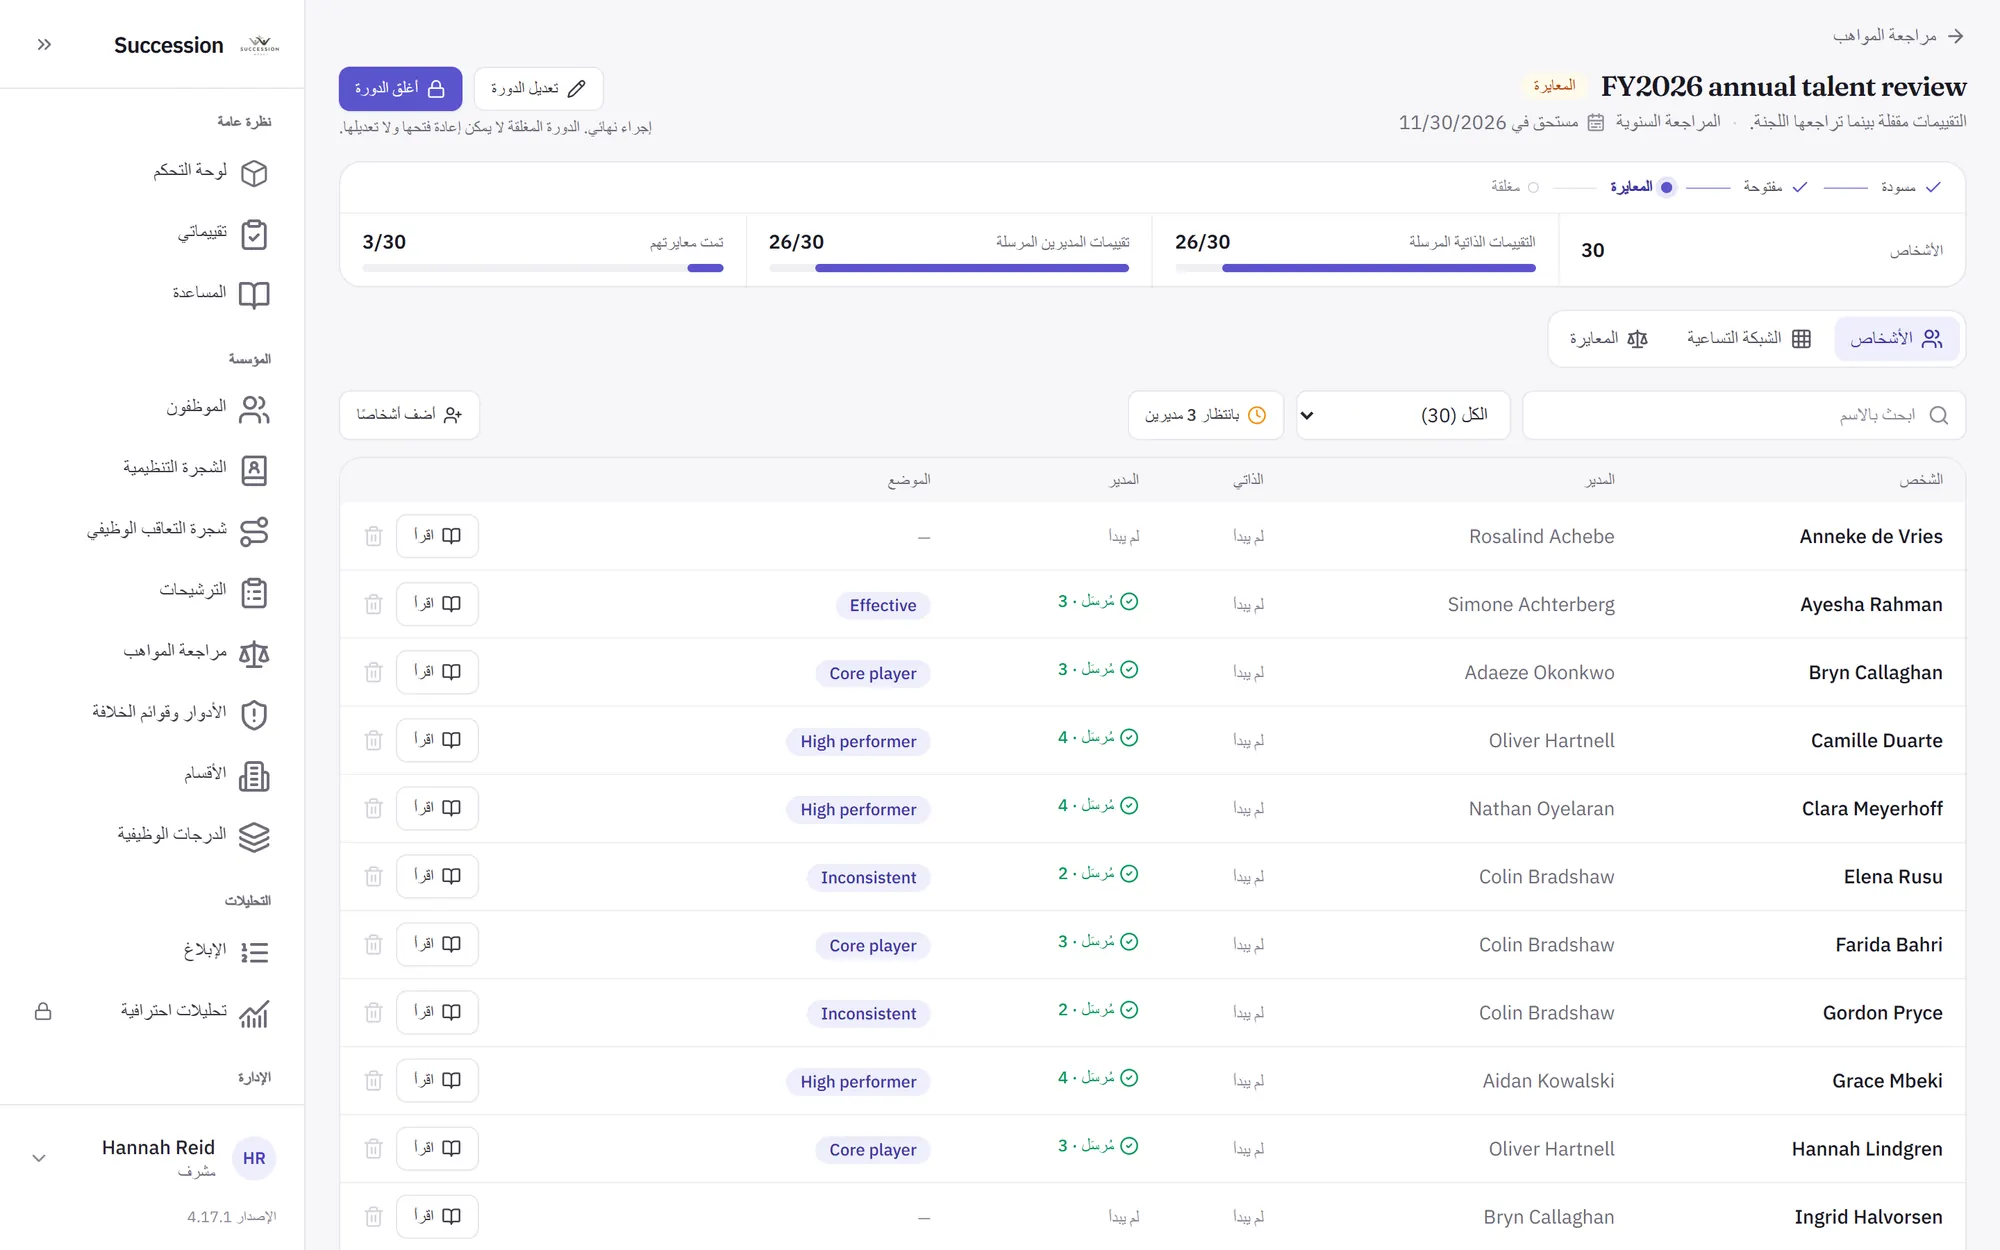Switch to the nine-box grid tab
2000x1250 pixels.
(x=1748, y=338)
